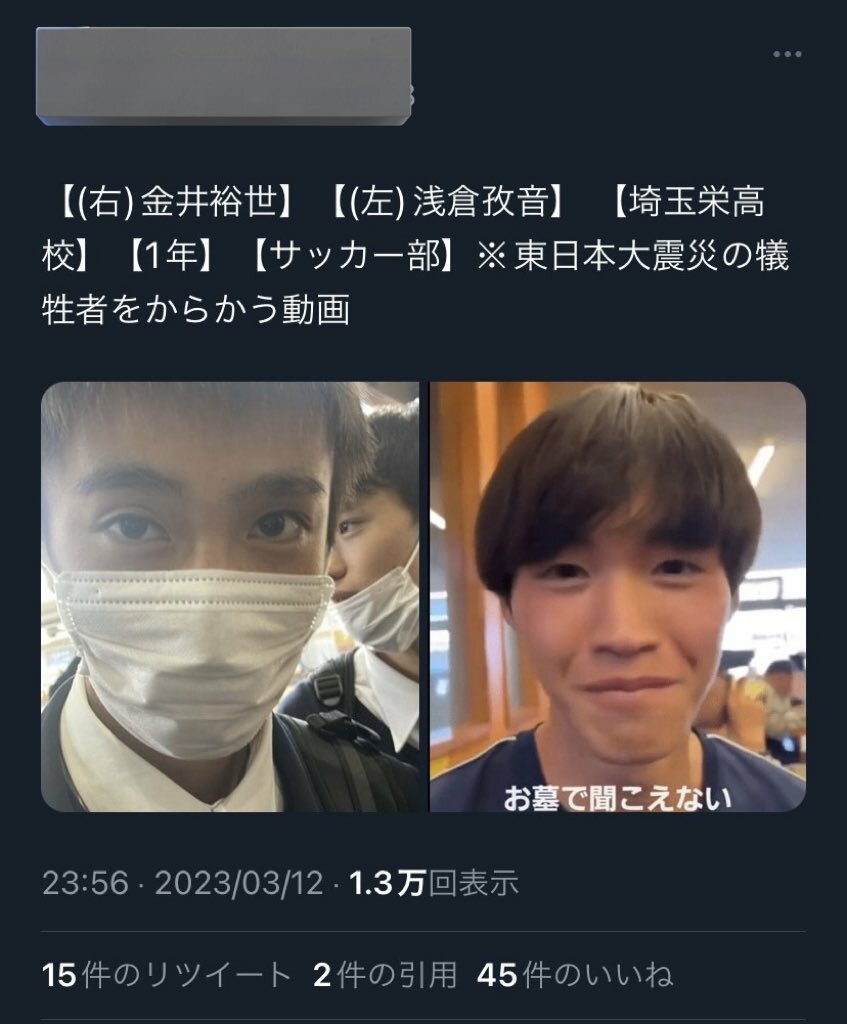Click the 2023/03/12 post date

239,884
